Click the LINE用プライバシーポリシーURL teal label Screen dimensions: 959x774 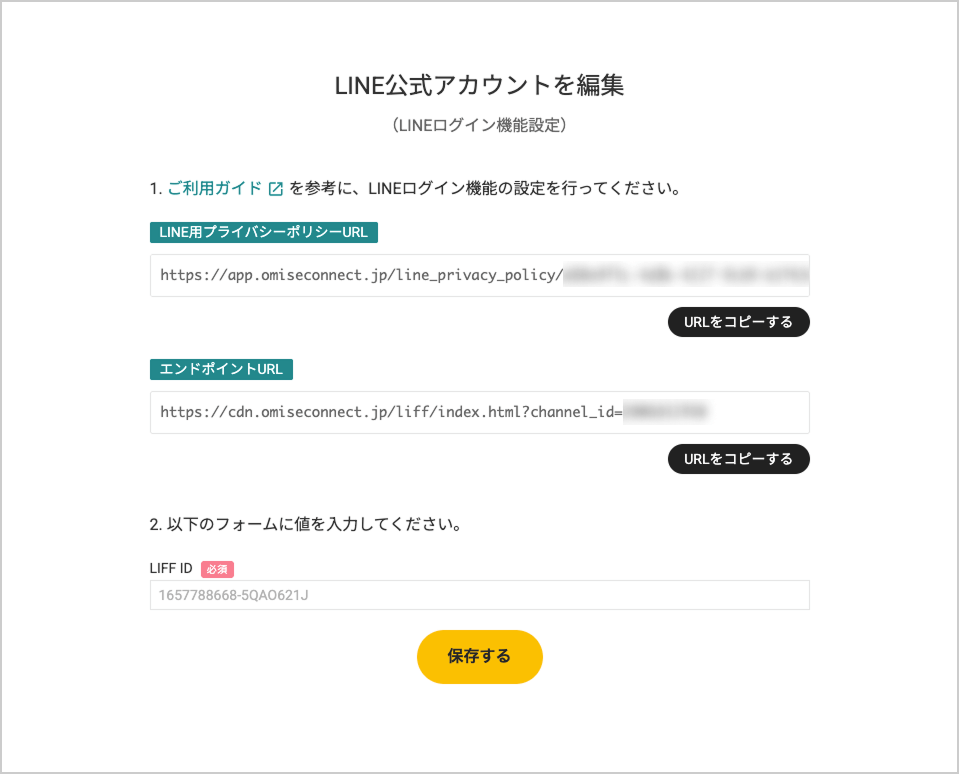pyautogui.click(x=264, y=232)
